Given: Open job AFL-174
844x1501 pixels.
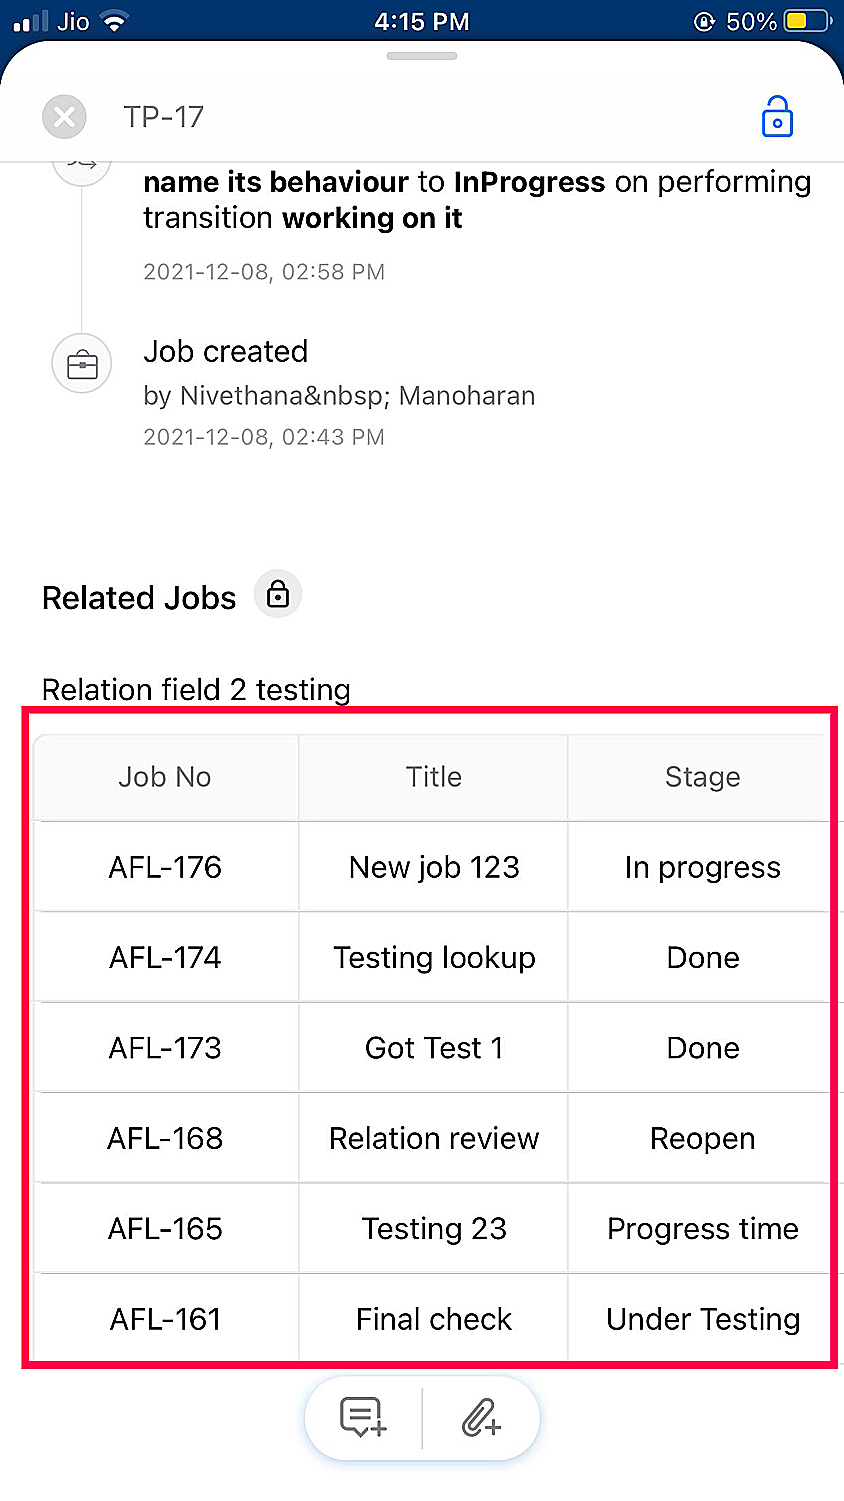Looking at the screenshot, I should (x=165, y=957).
